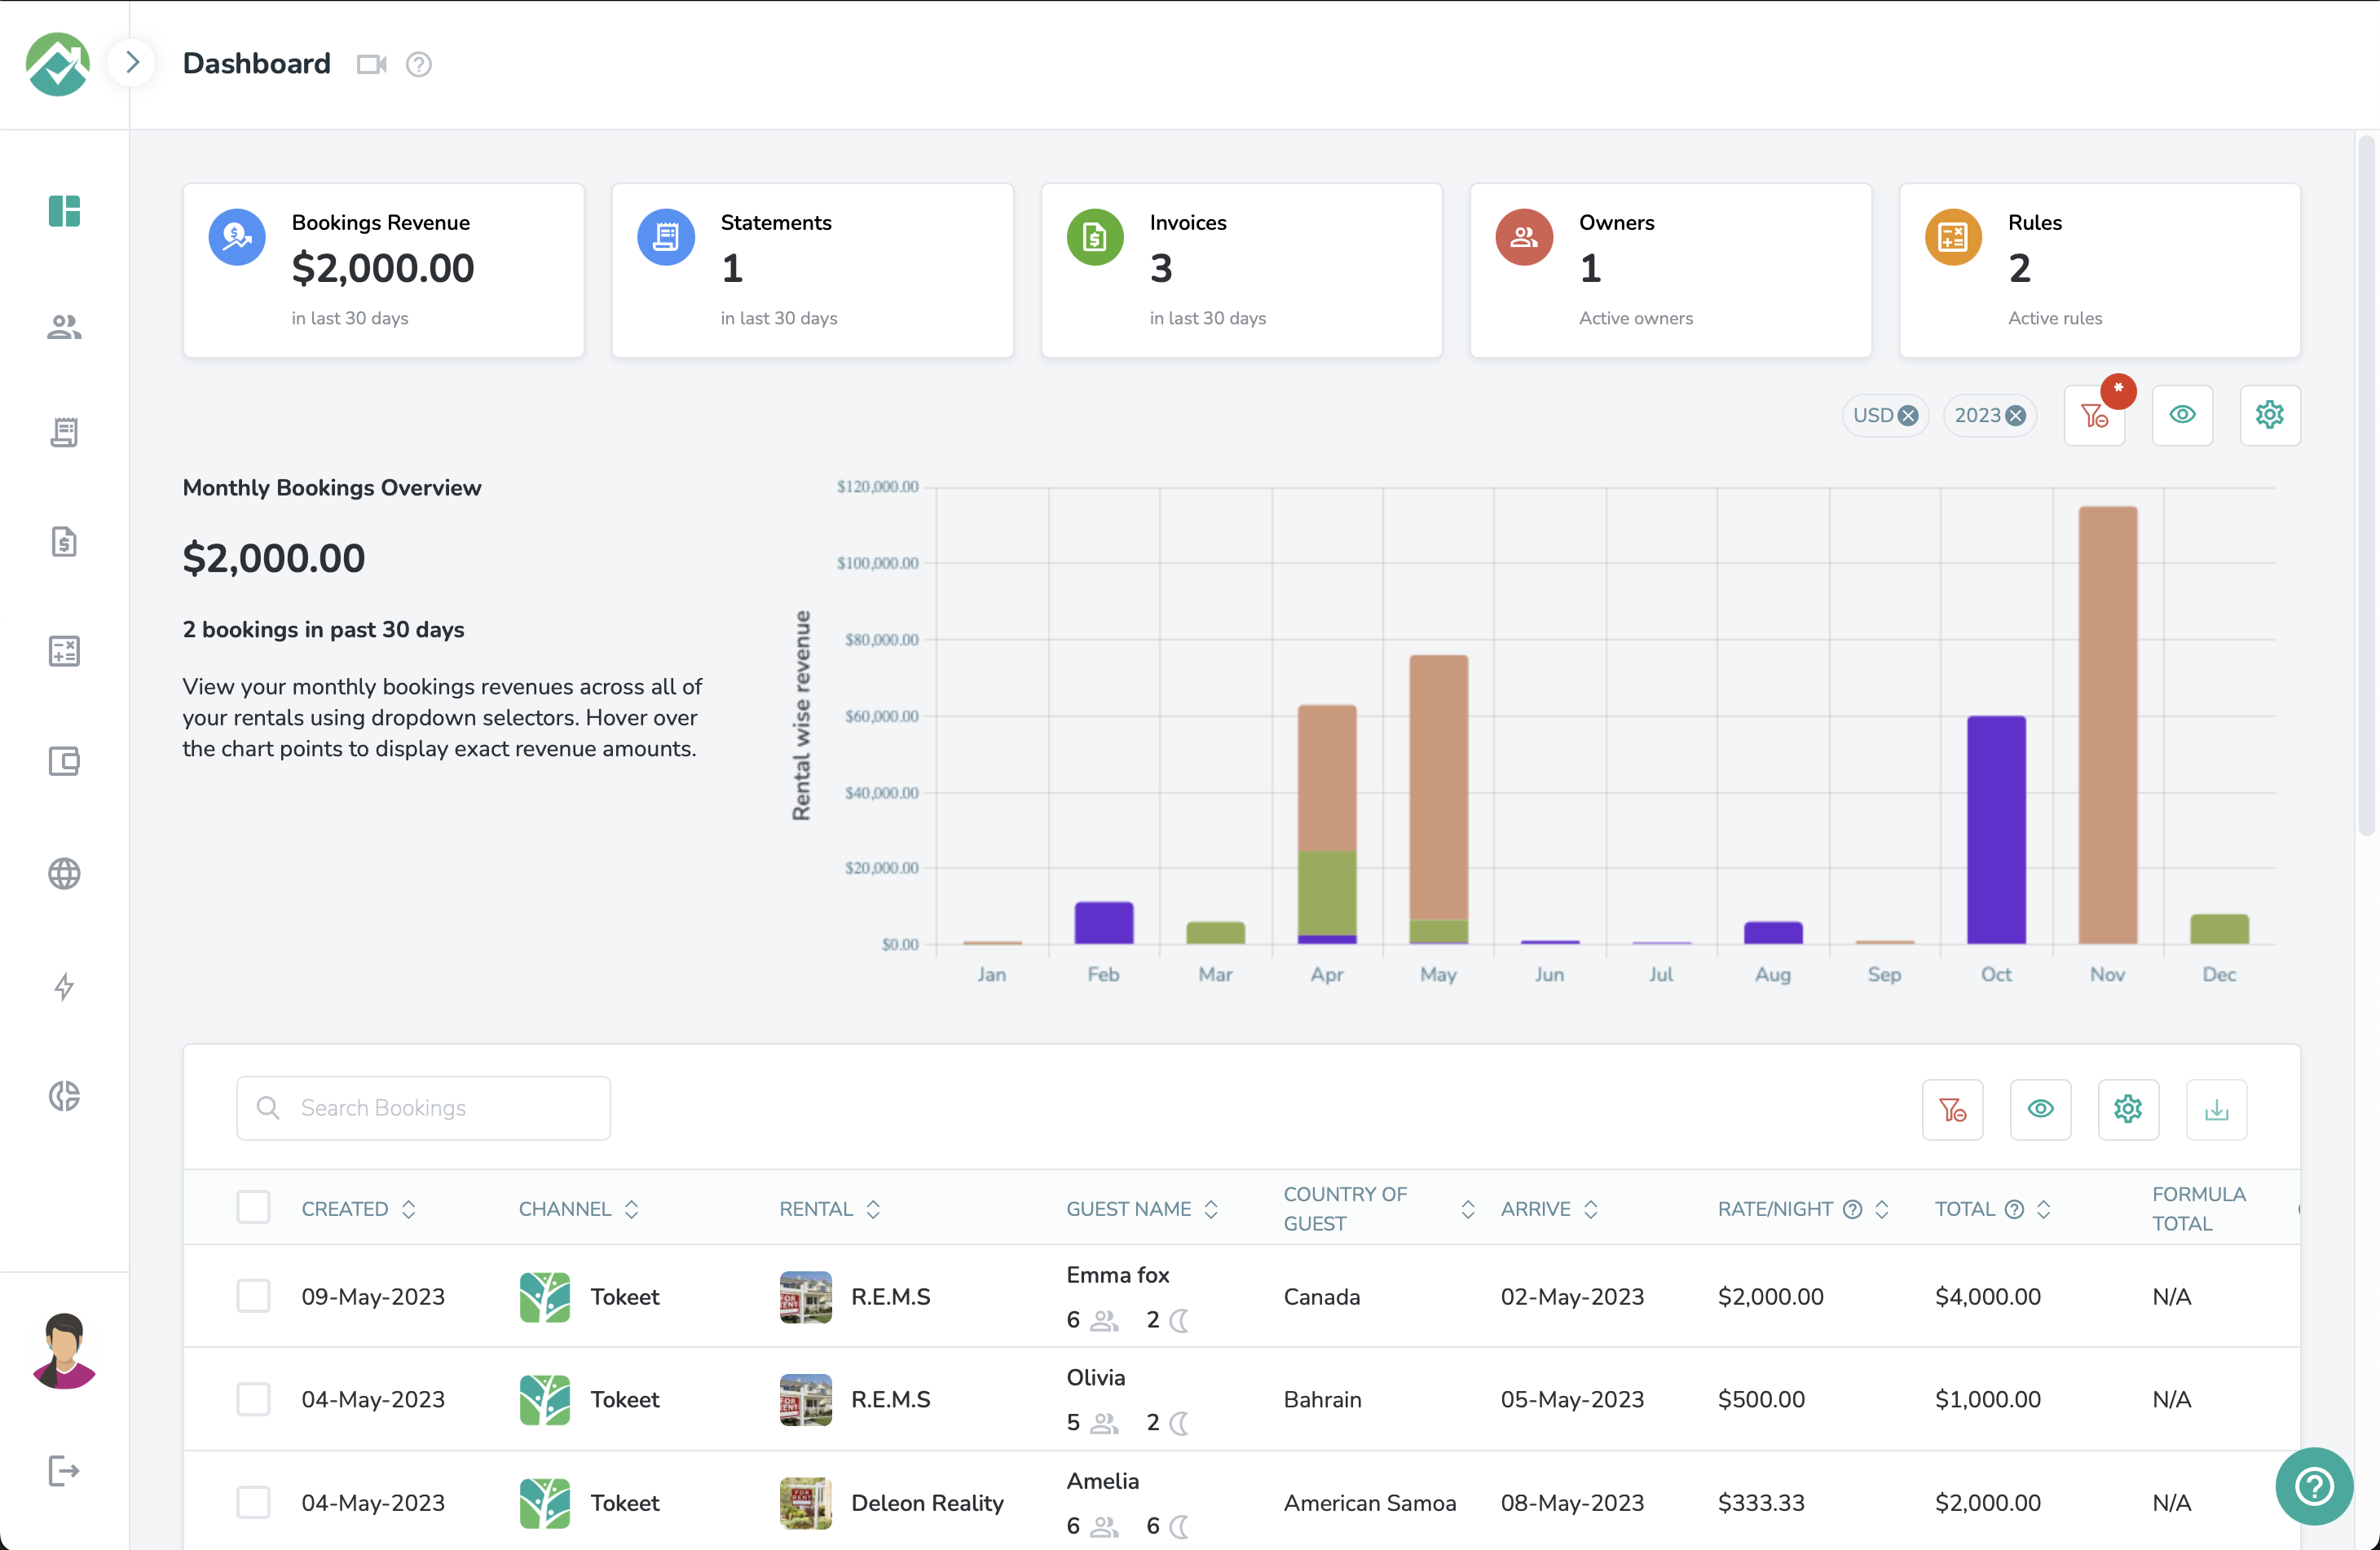Screen dimensions: 2380x1550
Task: Open the globe icon in sidebar
Action: pyautogui.click(x=64, y=873)
